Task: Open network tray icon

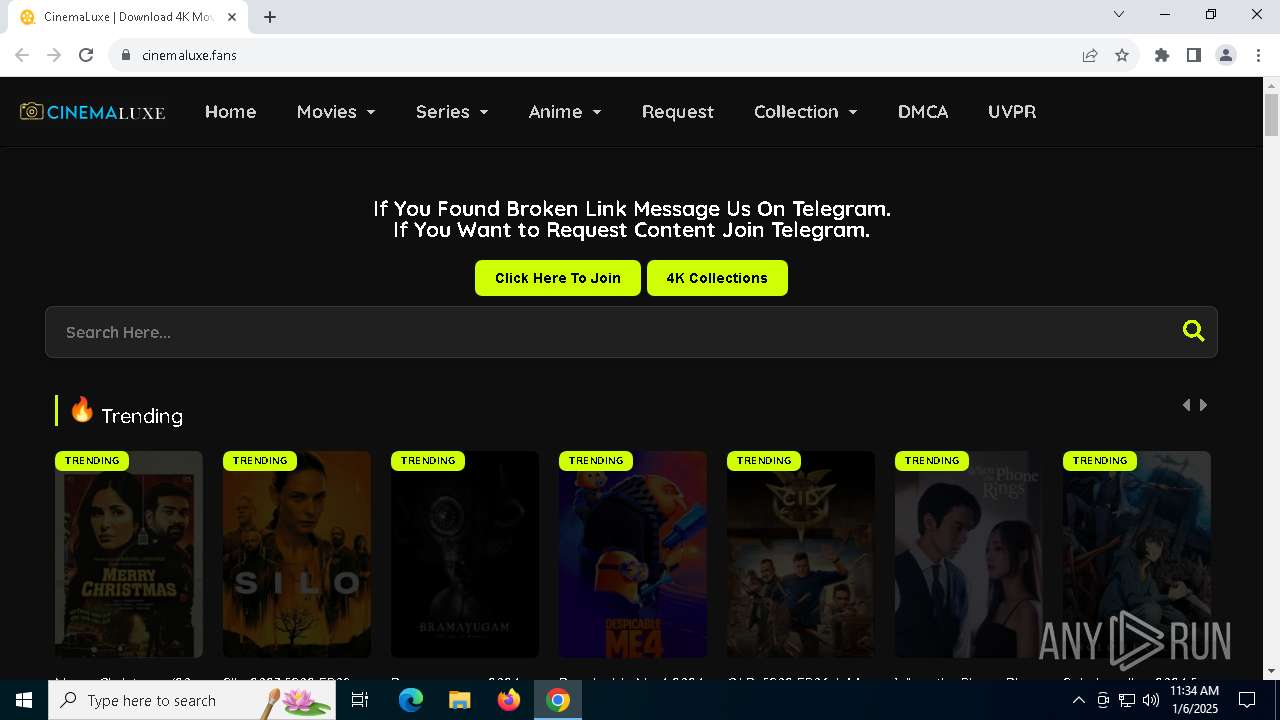Action: point(1127,700)
